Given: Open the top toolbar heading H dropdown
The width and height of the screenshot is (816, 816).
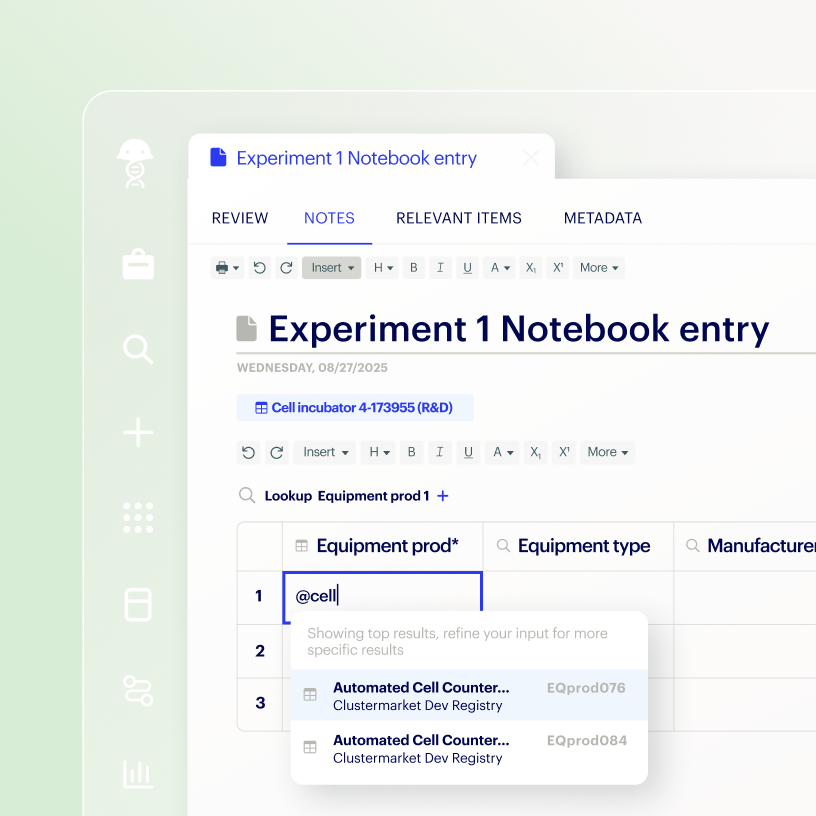Looking at the screenshot, I should [x=382, y=268].
